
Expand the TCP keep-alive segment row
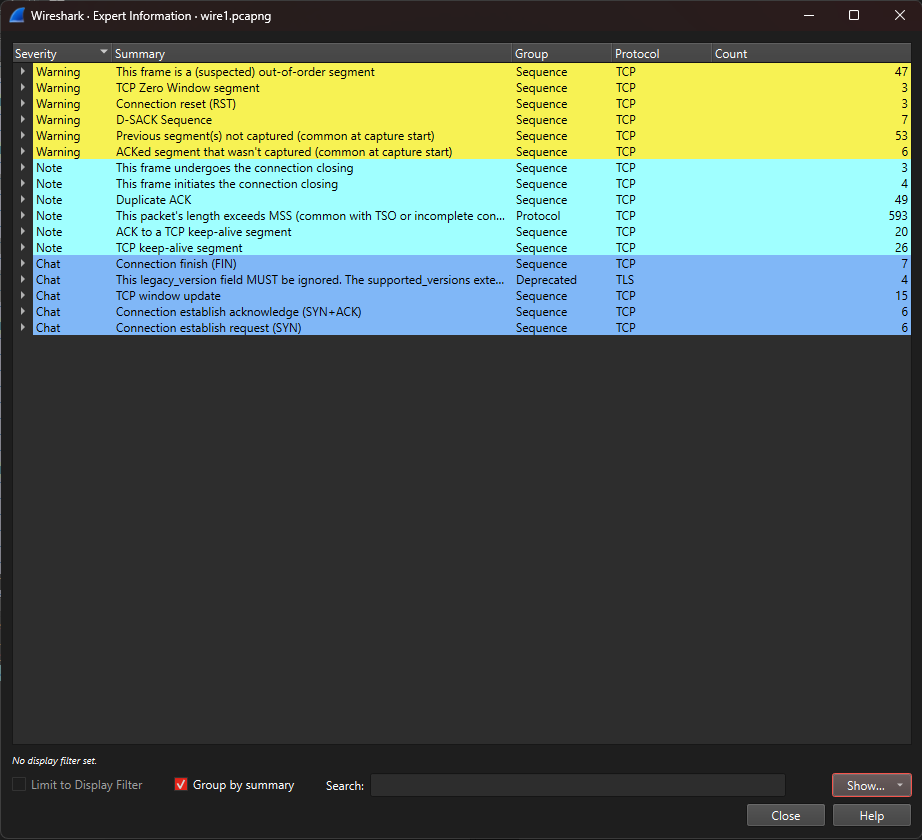[22, 247]
